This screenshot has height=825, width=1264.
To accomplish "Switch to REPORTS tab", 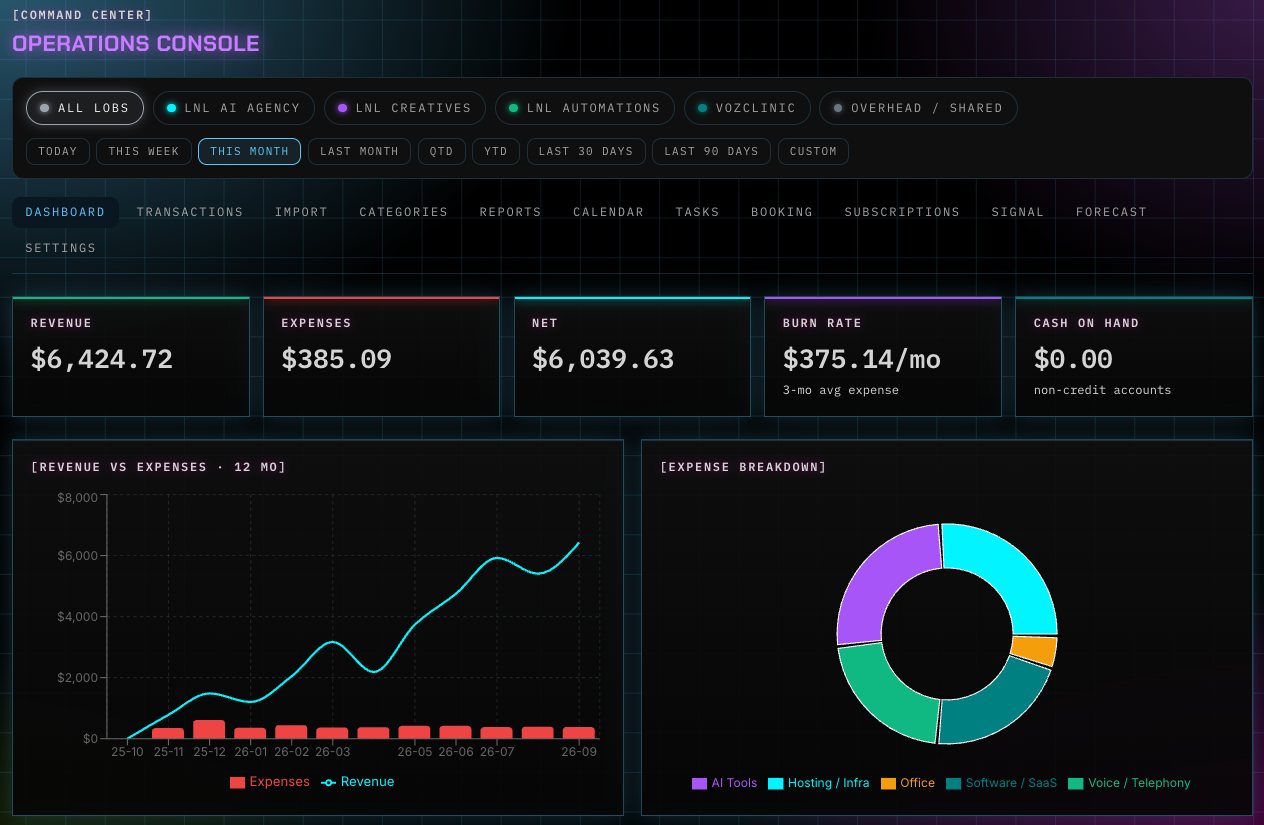I will point(510,212).
